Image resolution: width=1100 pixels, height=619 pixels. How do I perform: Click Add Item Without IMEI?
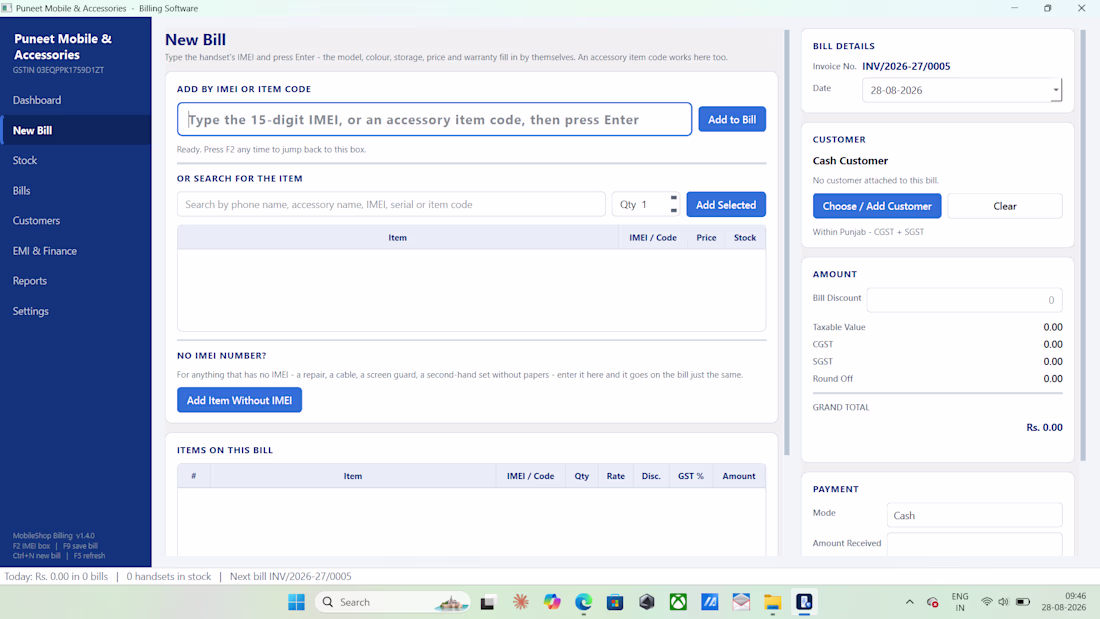(239, 400)
